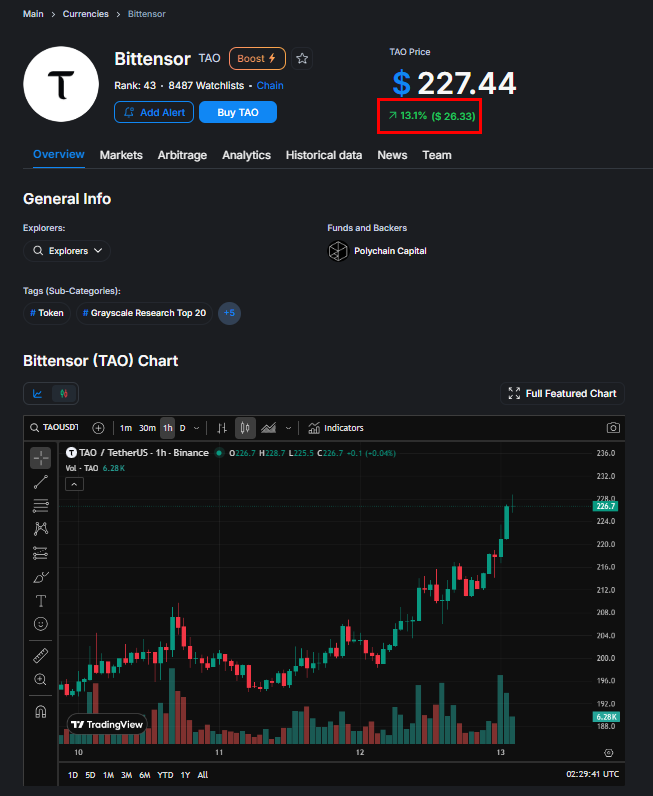This screenshot has height=796, width=653.
Task: Set chart range to 5D
Action: pyautogui.click(x=90, y=775)
